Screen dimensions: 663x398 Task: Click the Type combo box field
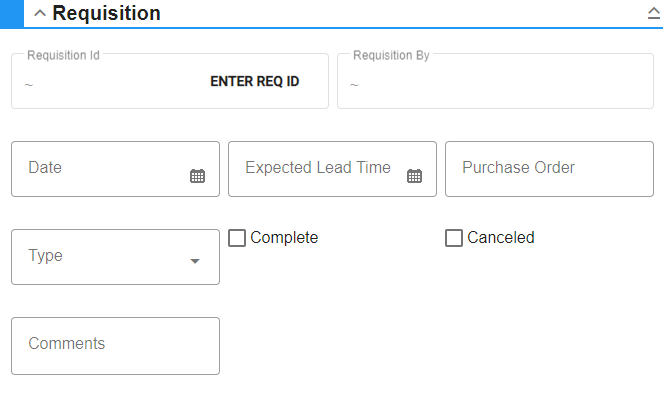115,257
